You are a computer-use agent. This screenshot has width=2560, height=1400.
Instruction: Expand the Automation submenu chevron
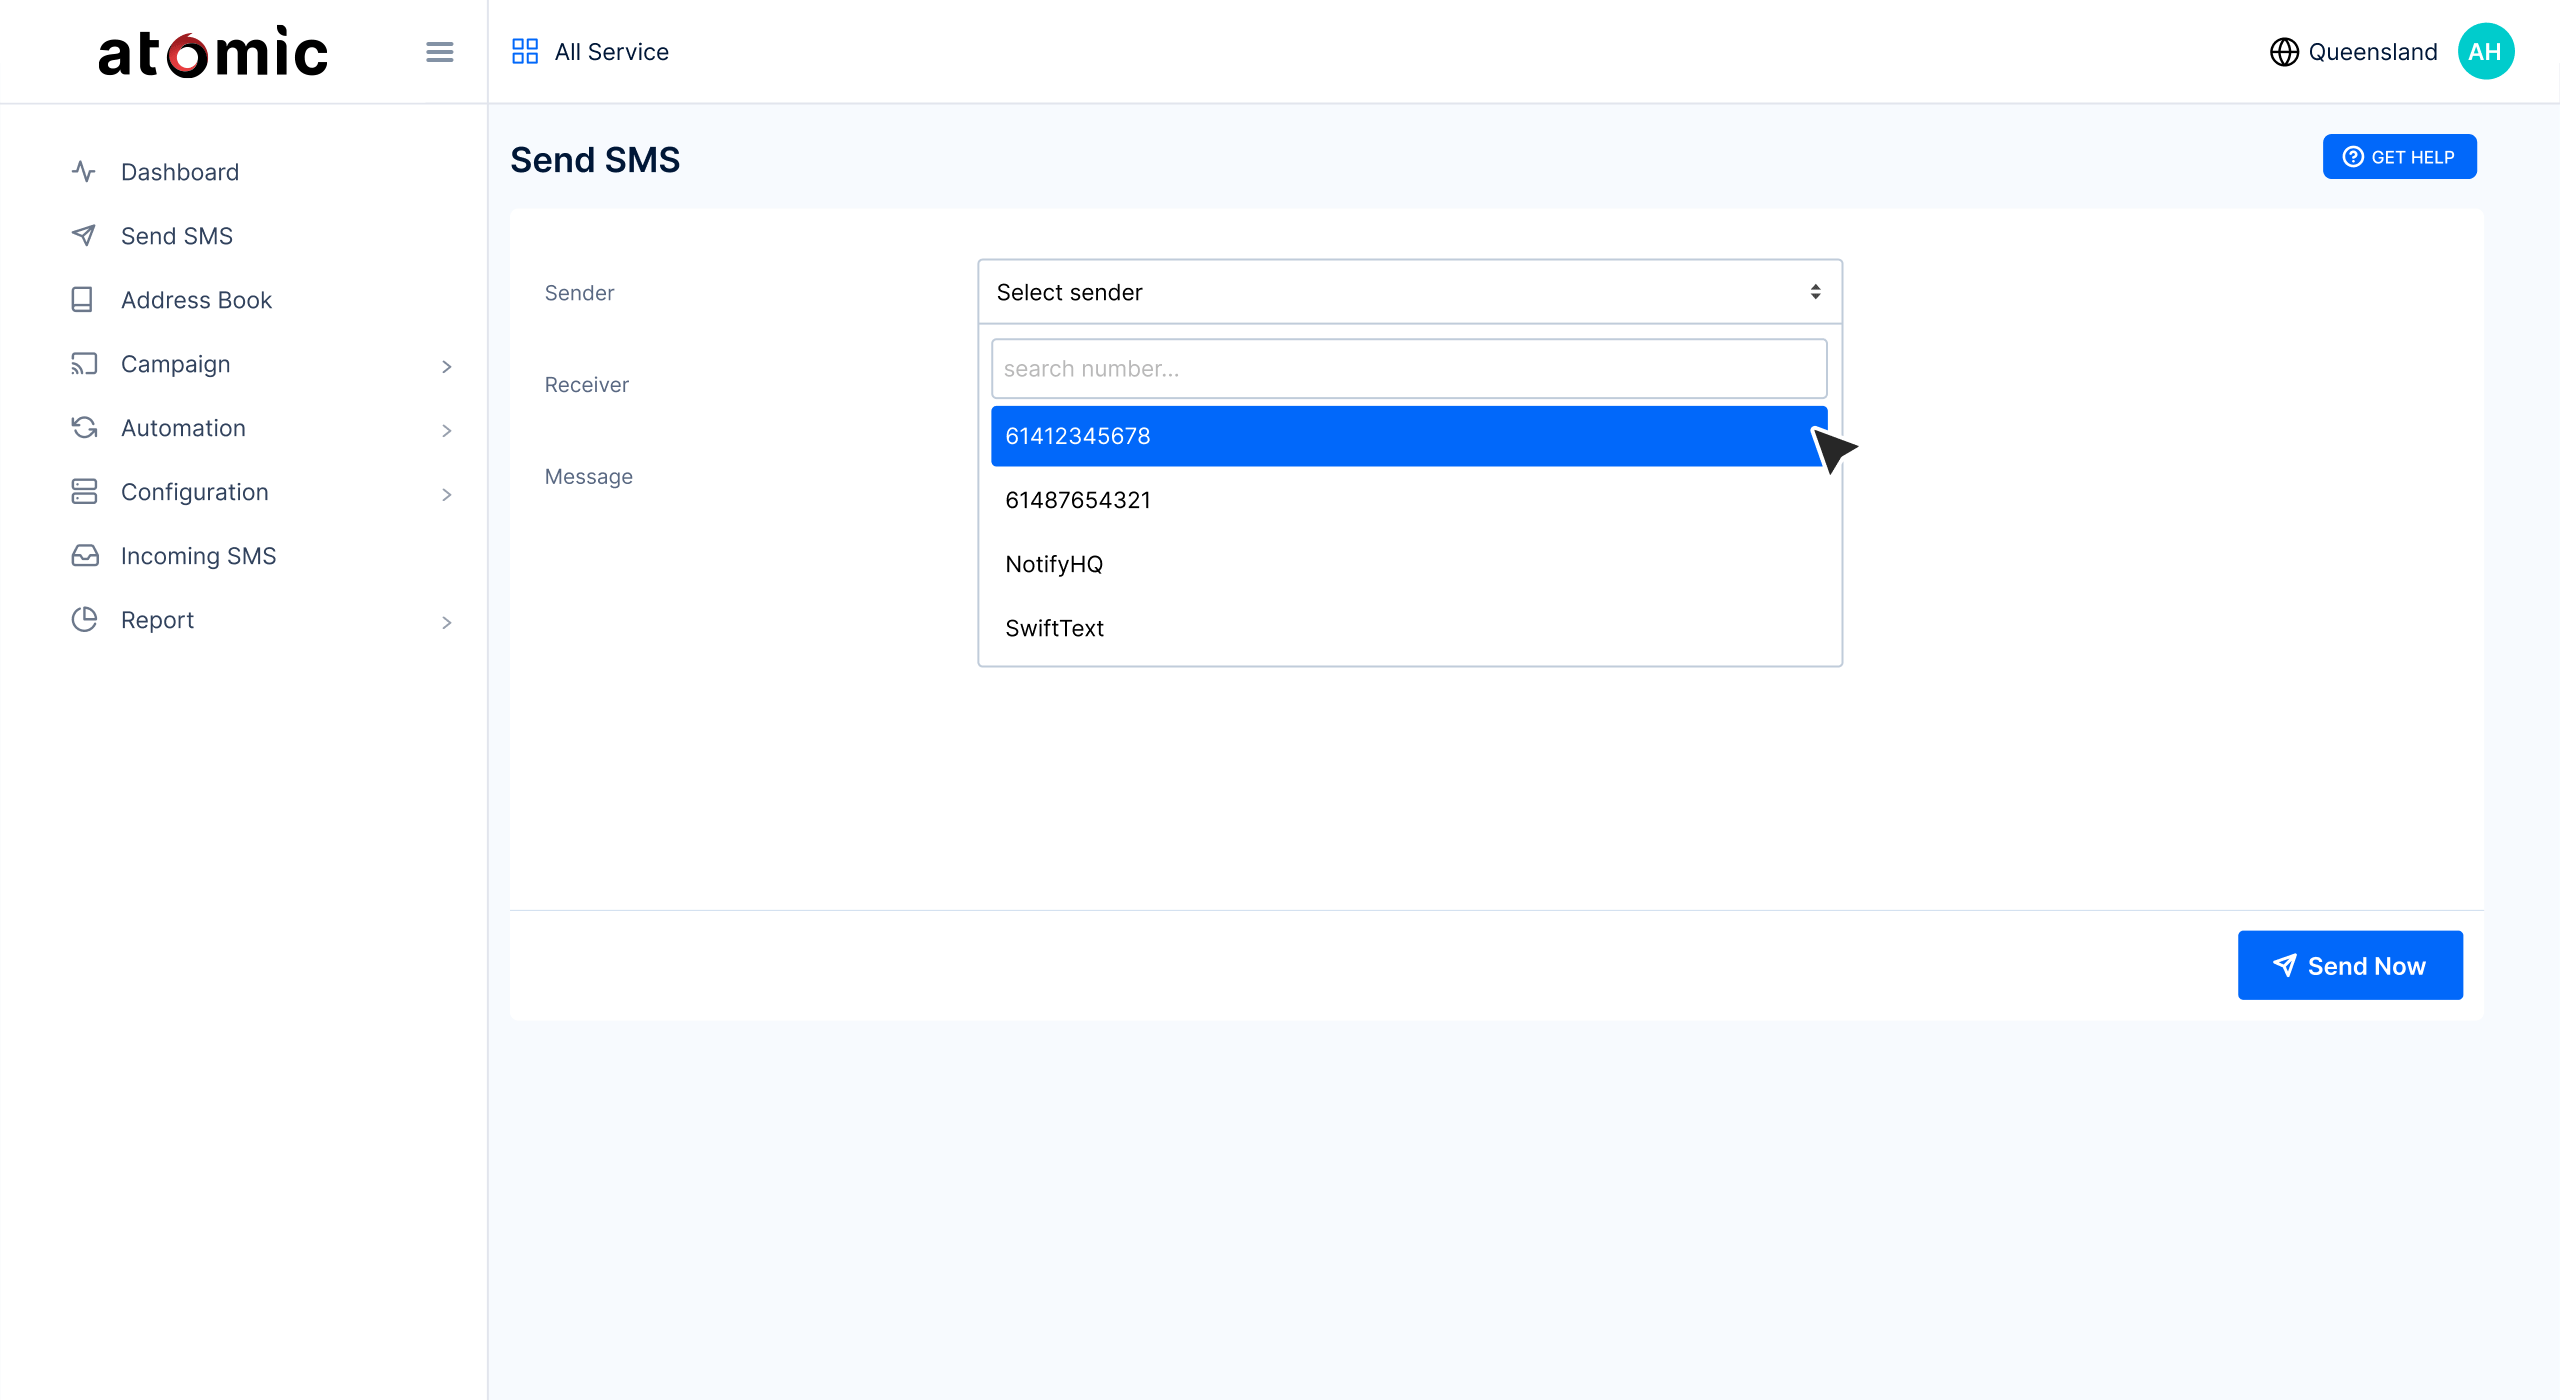(x=446, y=431)
